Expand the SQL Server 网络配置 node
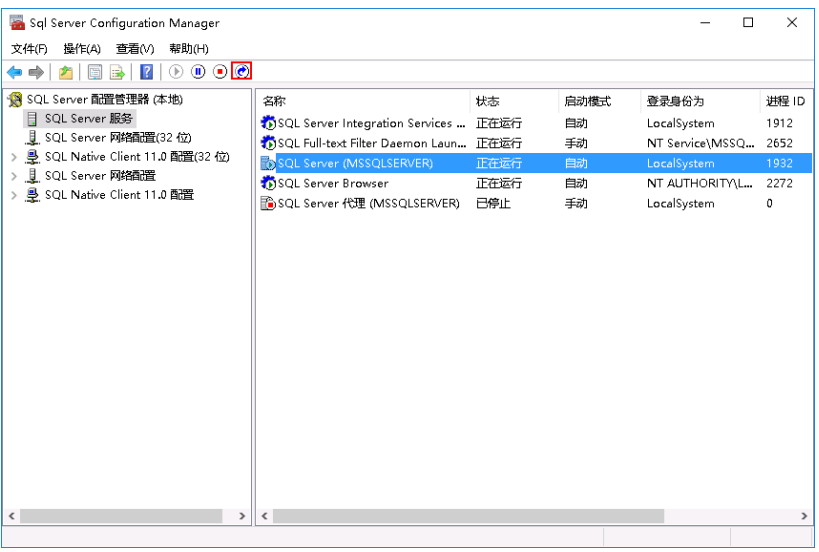 [14, 176]
